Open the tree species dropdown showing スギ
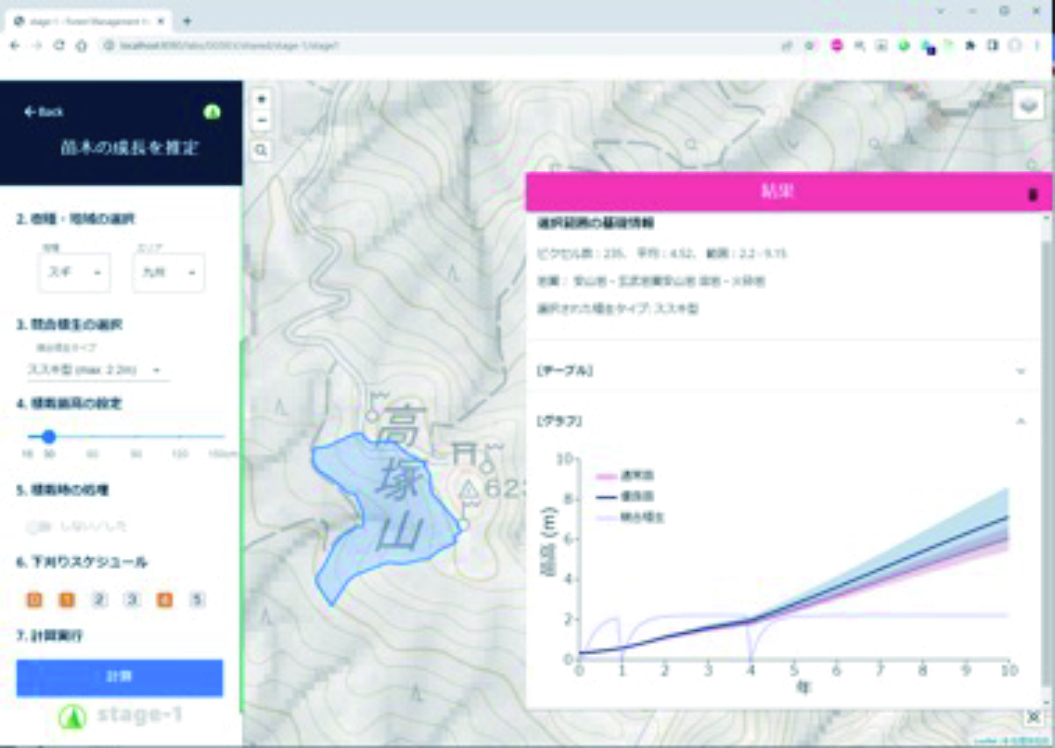Screen dimensions: 1055x748 [74, 272]
